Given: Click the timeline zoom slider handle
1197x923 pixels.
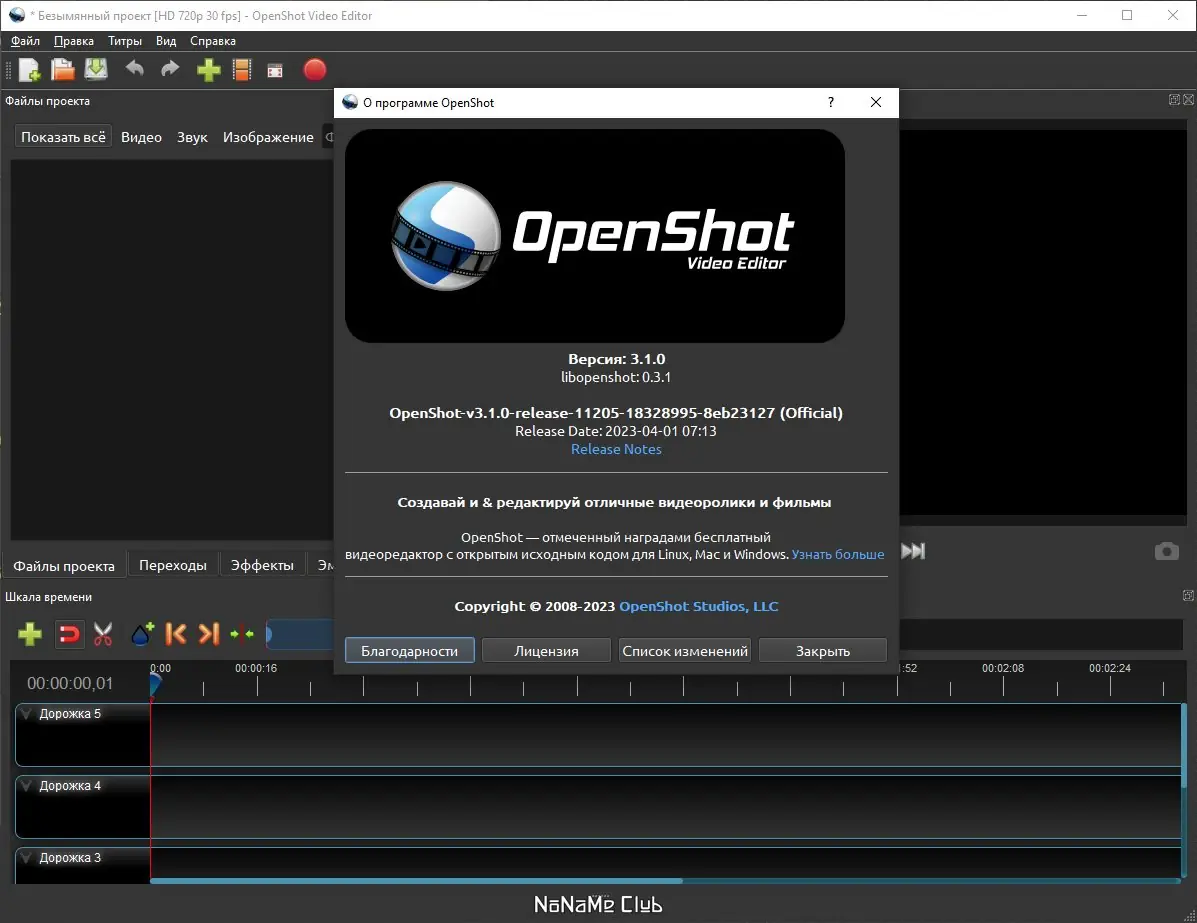Looking at the screenshot, I should click(269, 634).
